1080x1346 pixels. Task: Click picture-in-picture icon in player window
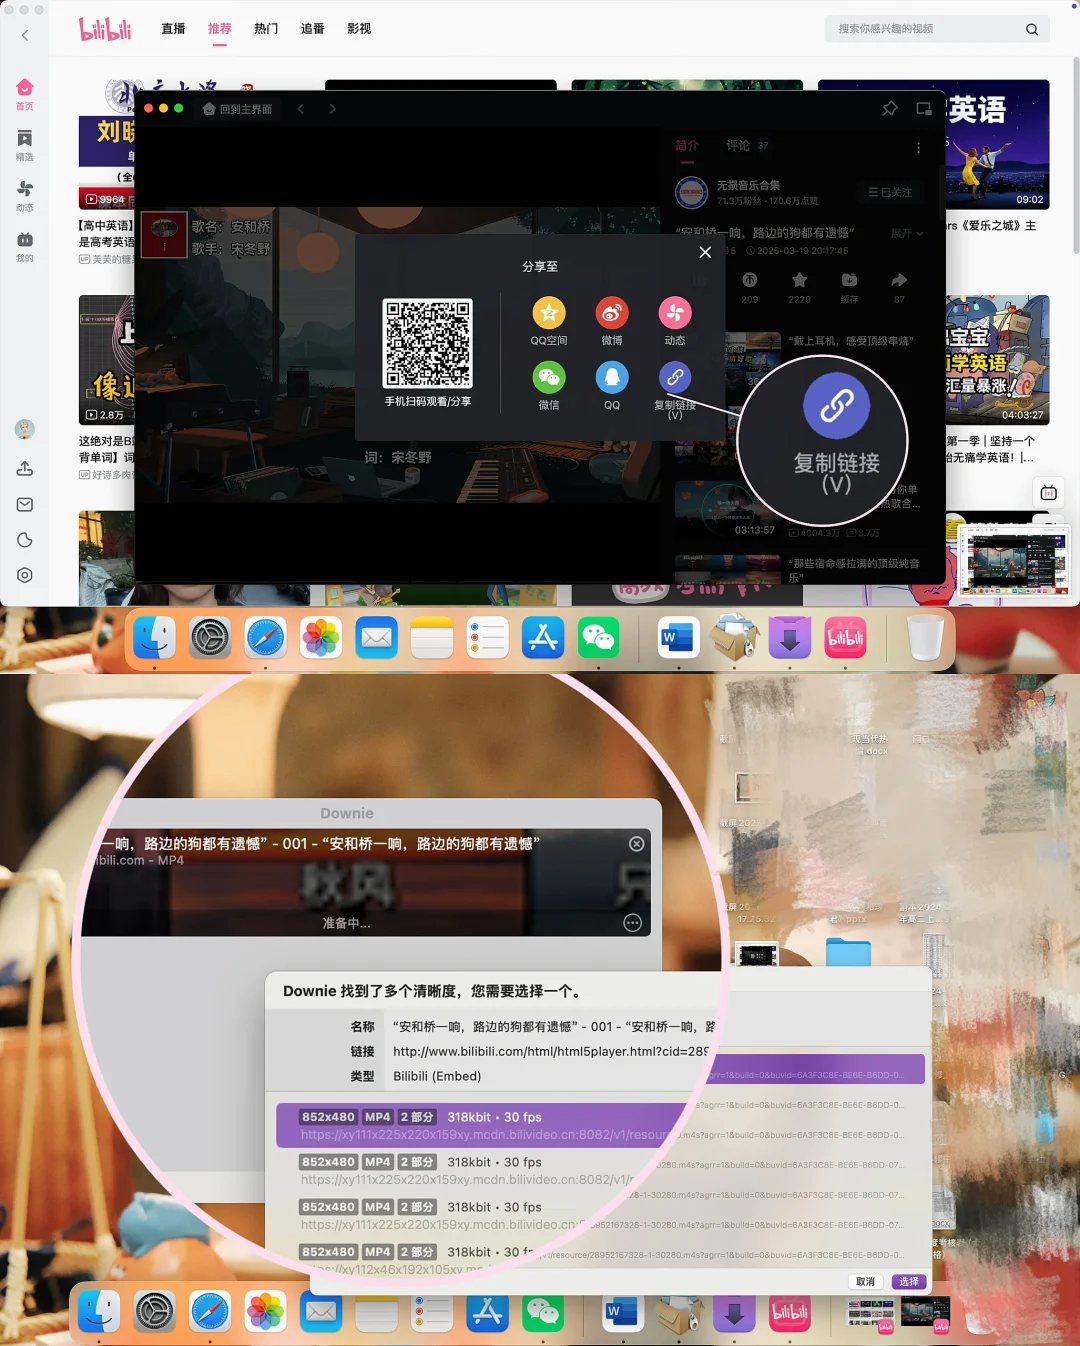[x=924, y=108]
